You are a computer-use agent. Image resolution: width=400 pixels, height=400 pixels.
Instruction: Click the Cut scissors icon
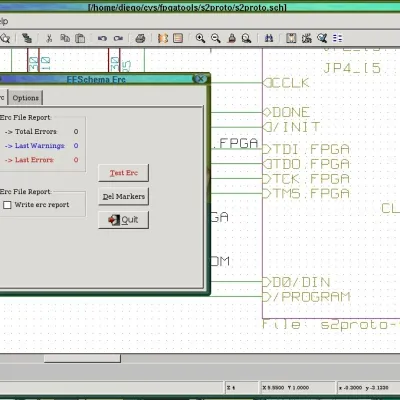(49, 38)
